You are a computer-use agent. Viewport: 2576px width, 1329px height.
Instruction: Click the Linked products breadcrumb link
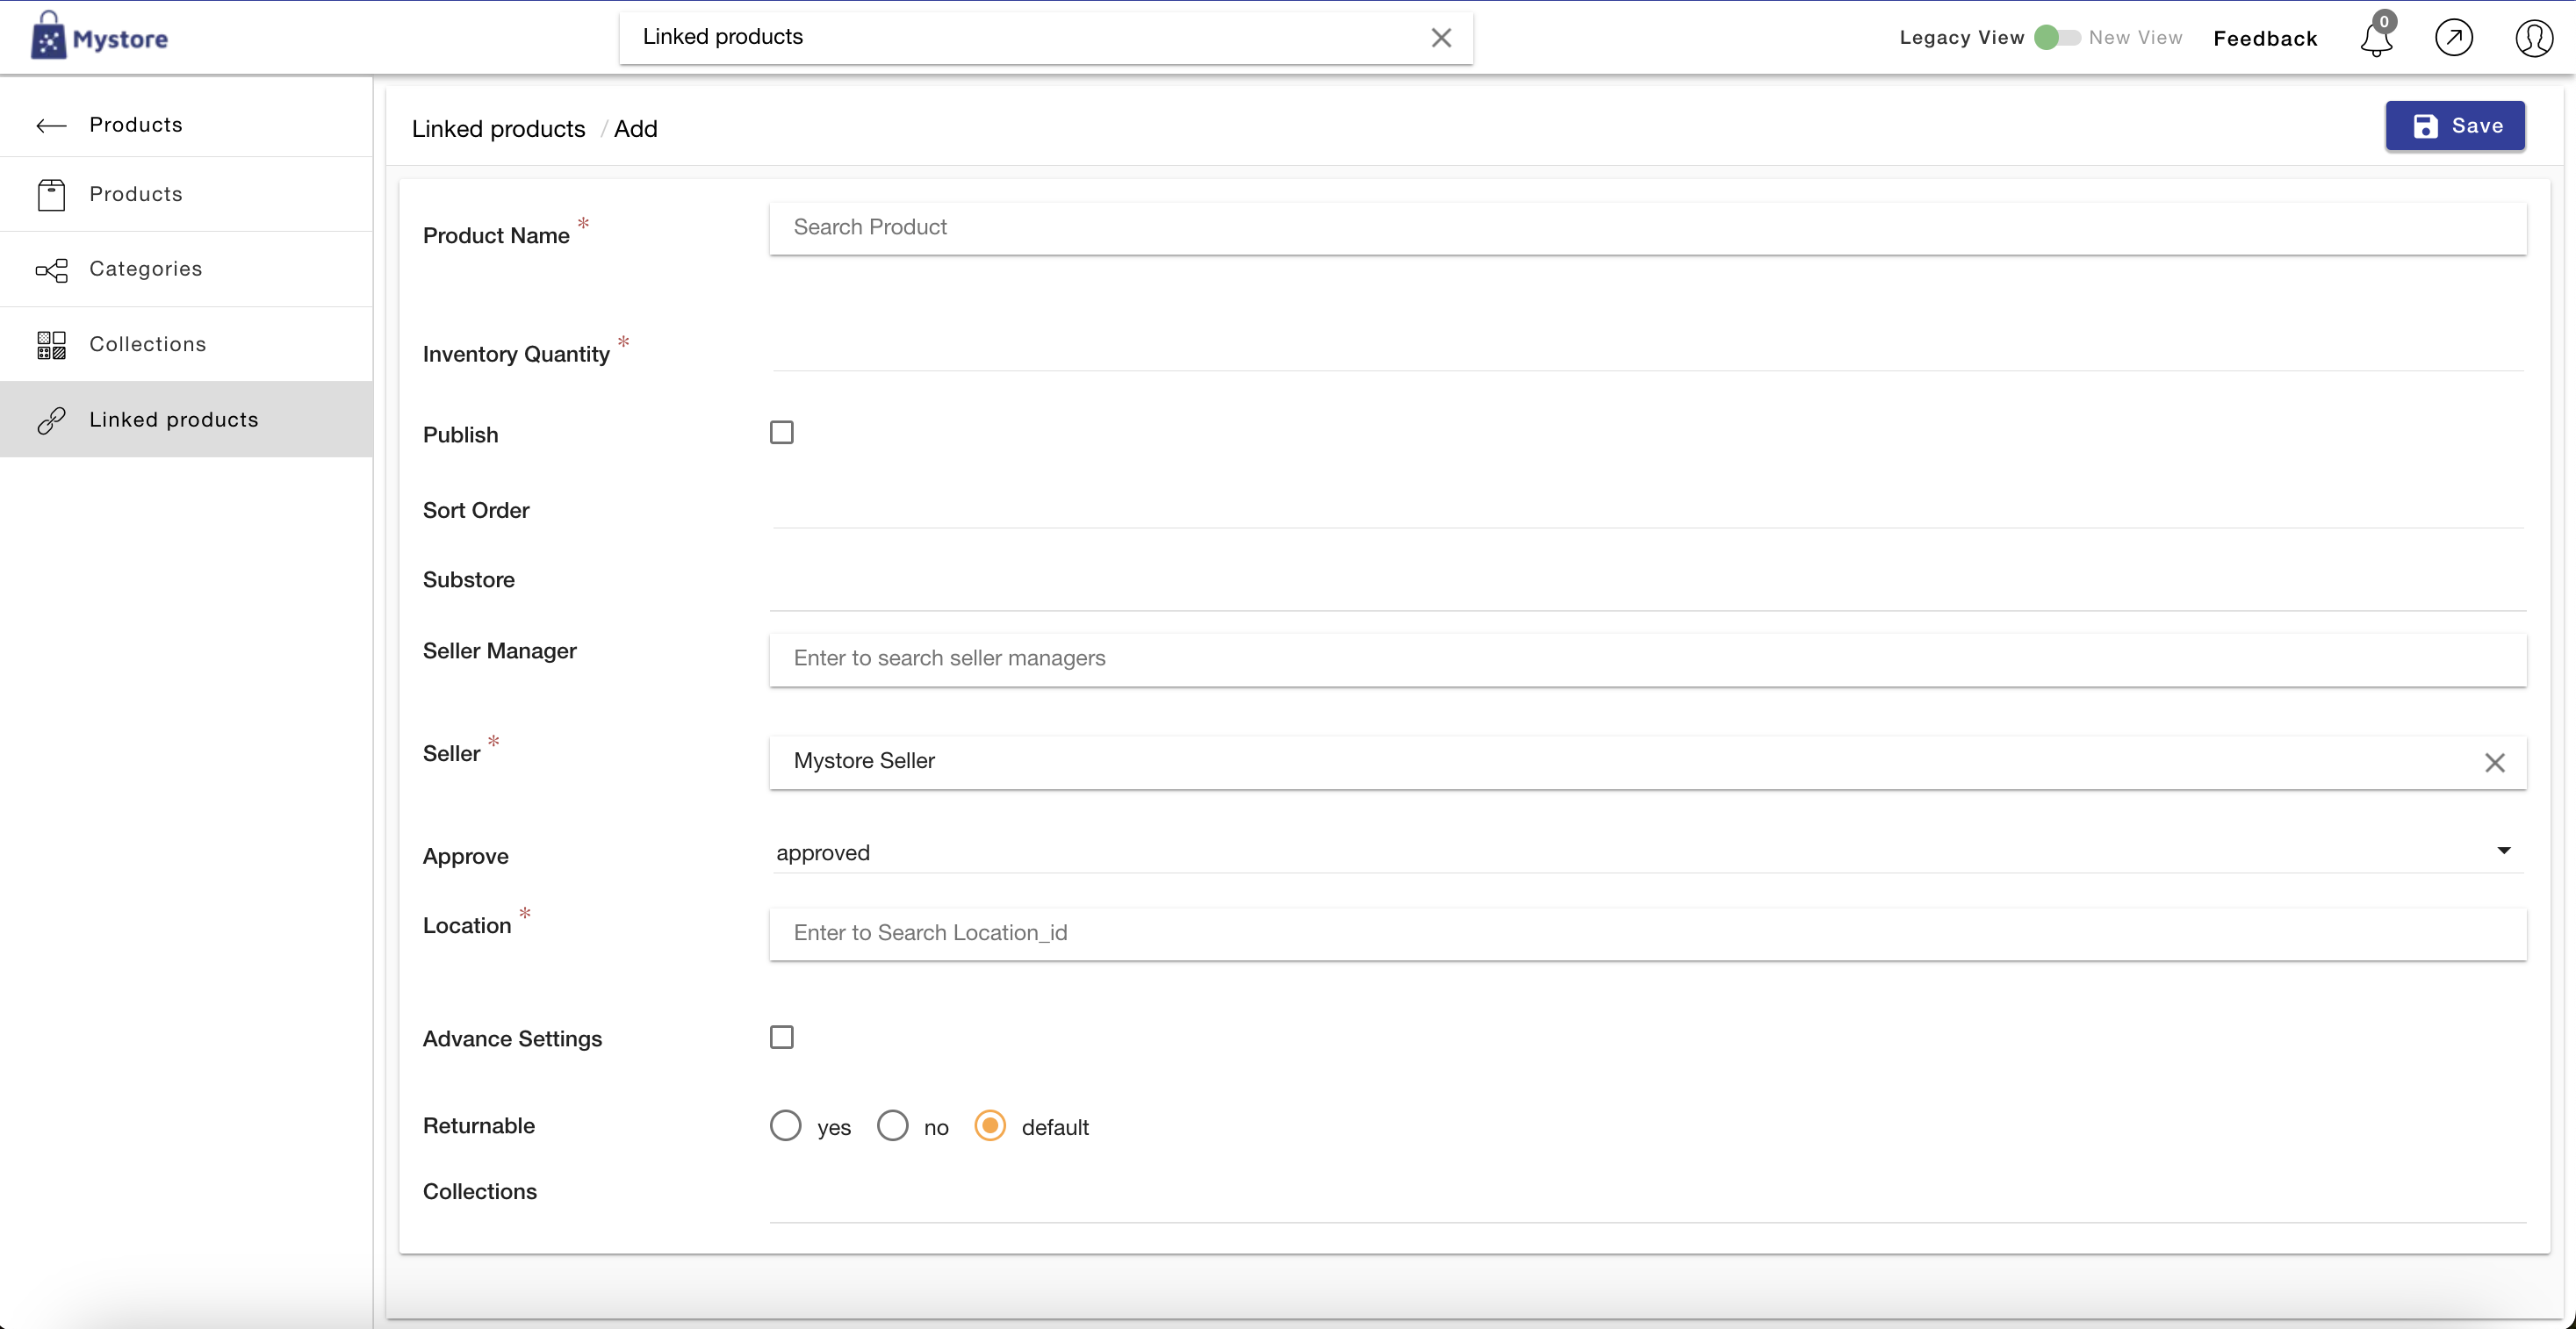click(x=498, y=129)
